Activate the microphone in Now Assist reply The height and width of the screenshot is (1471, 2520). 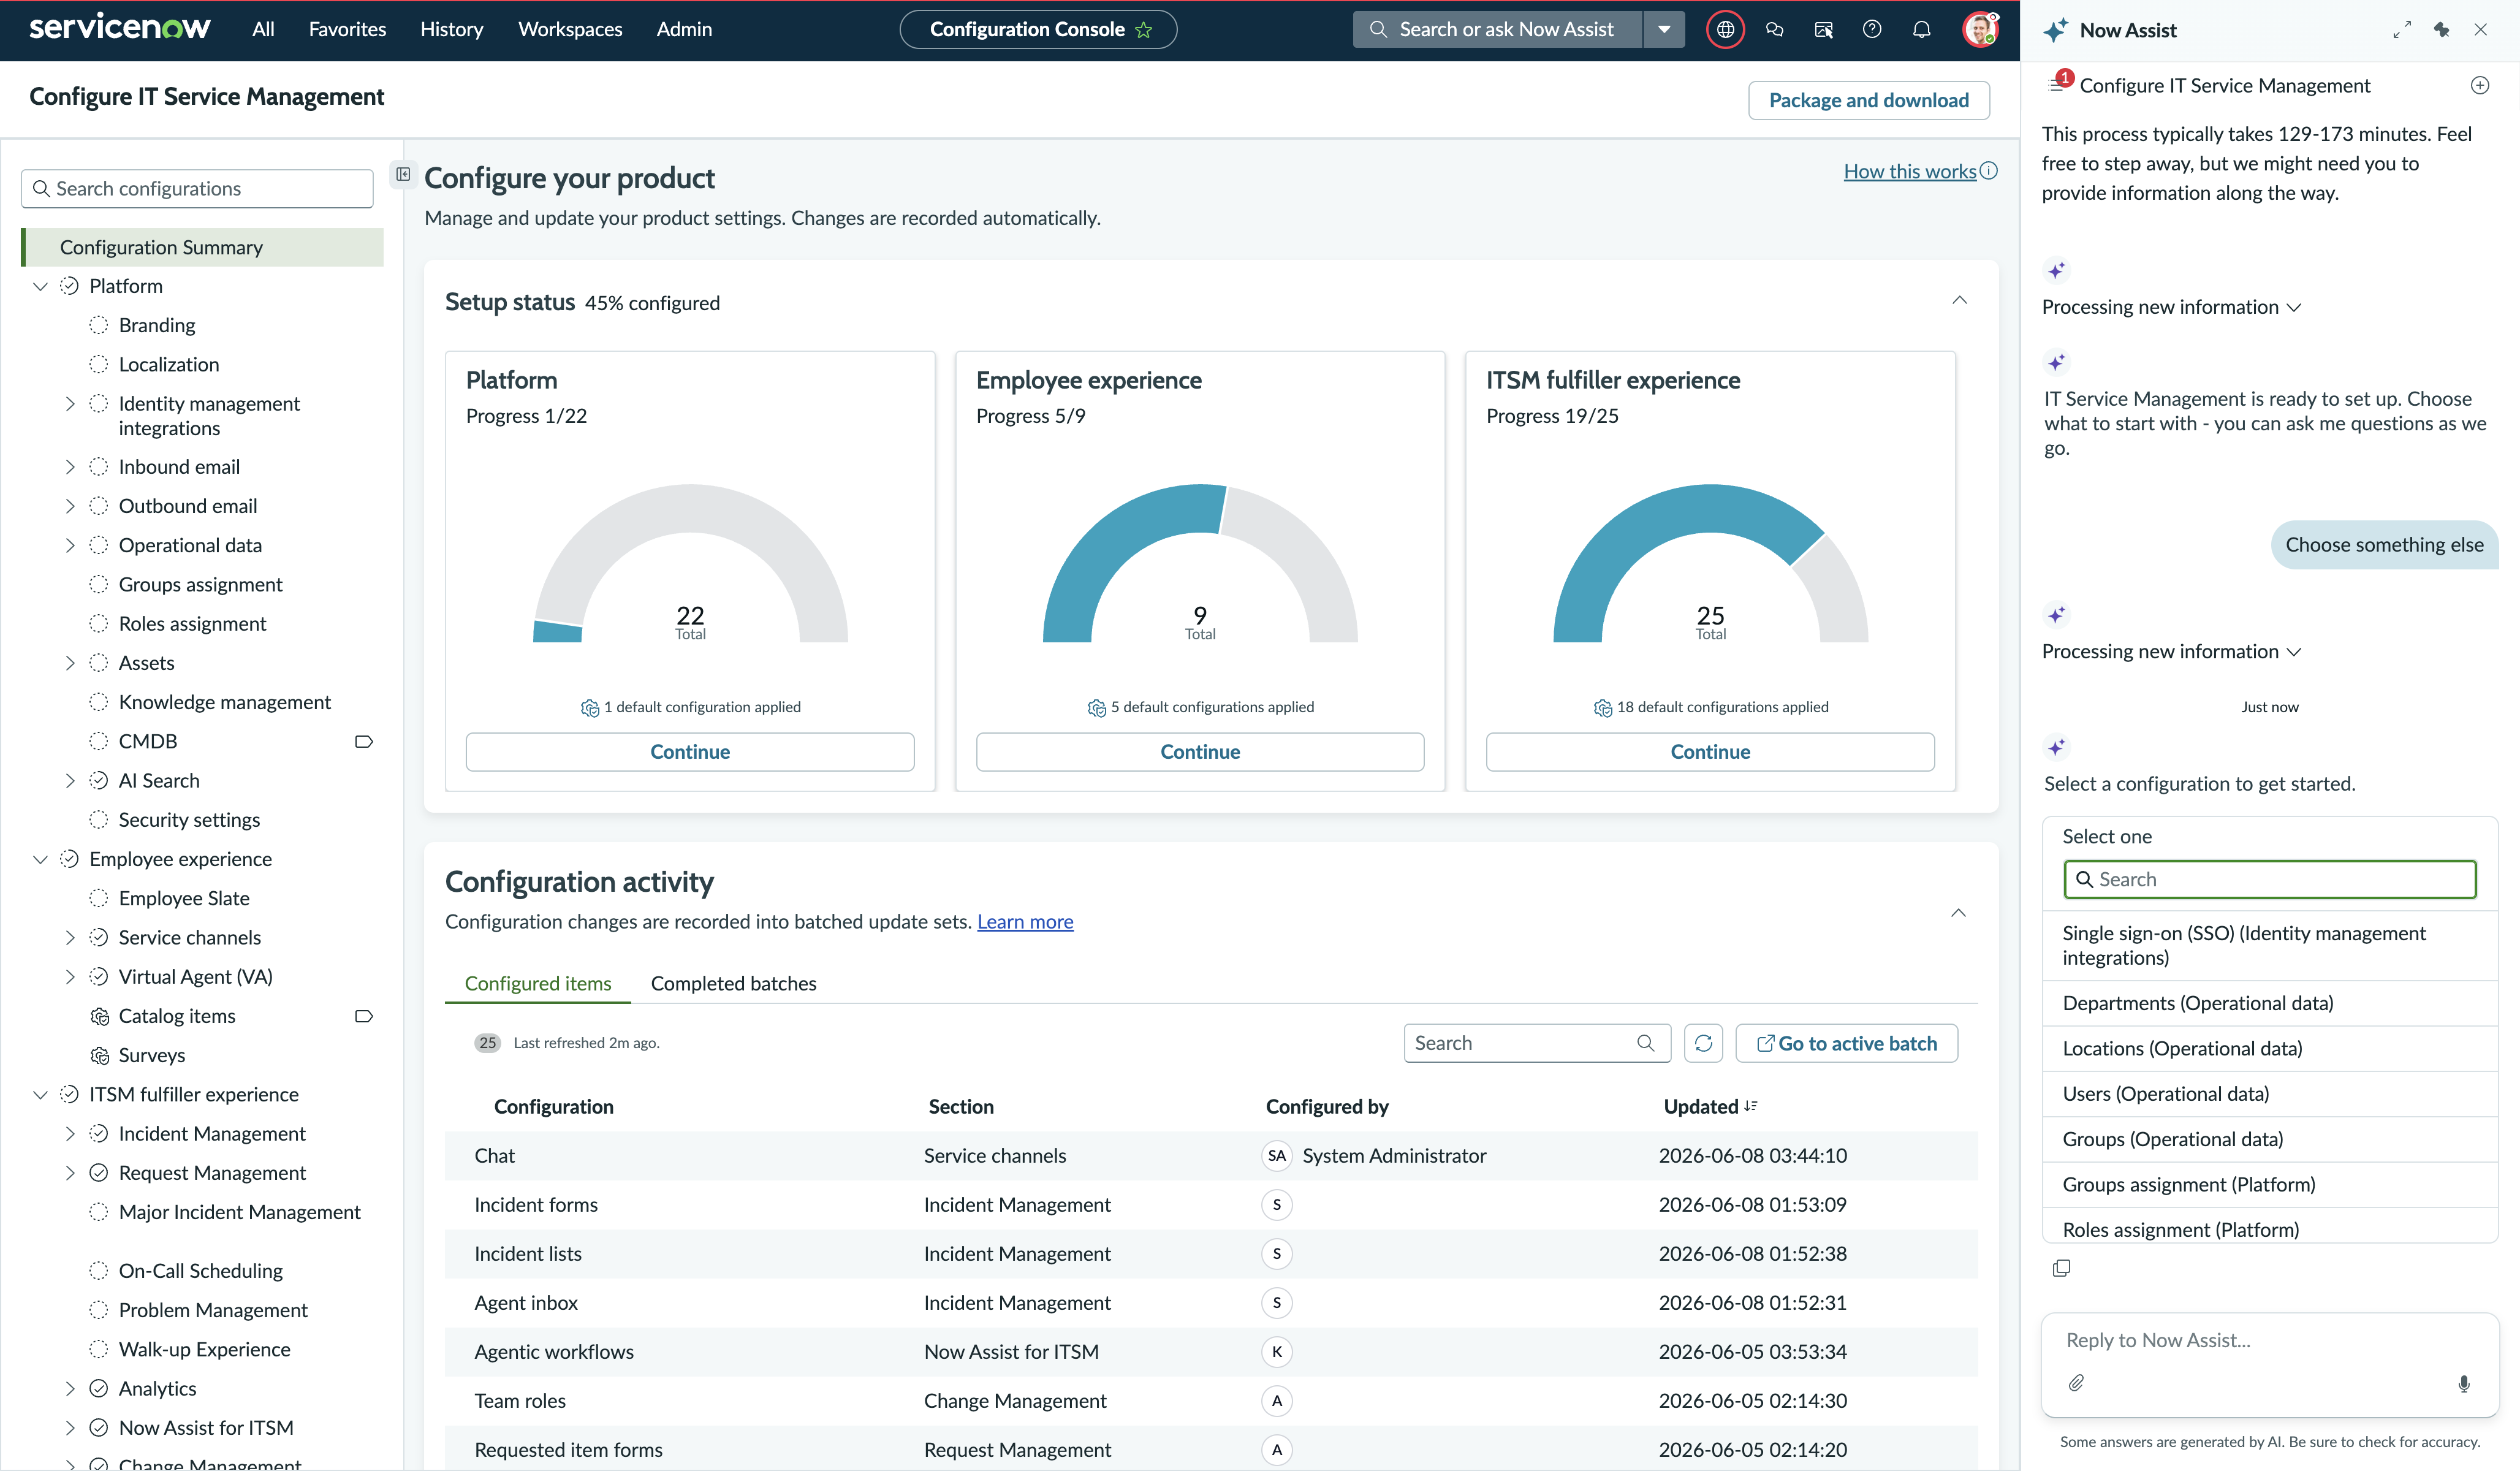pyautogui.click(x=2464, y=1383)
